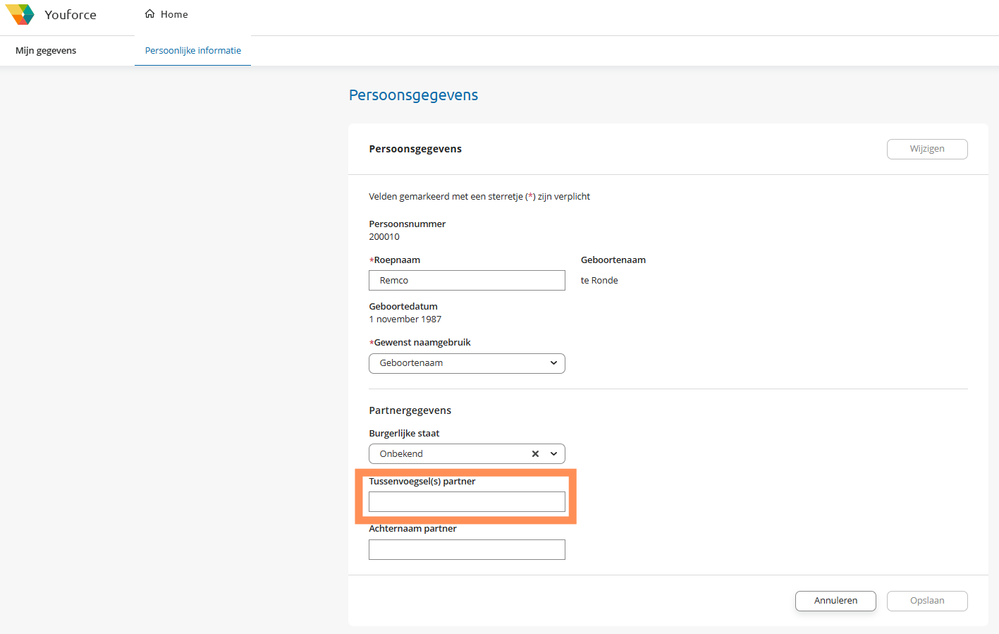Image resolution: width=999 pixels, height=634 pixels.
Task: Click the Opslaan button
Action: tap(927, 601)
